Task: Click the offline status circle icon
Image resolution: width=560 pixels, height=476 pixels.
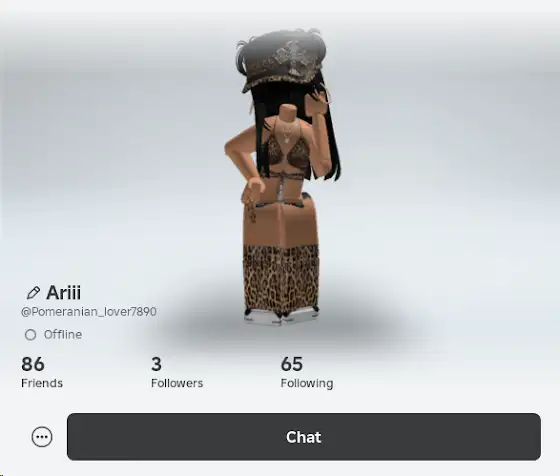Action: (30, 335)
